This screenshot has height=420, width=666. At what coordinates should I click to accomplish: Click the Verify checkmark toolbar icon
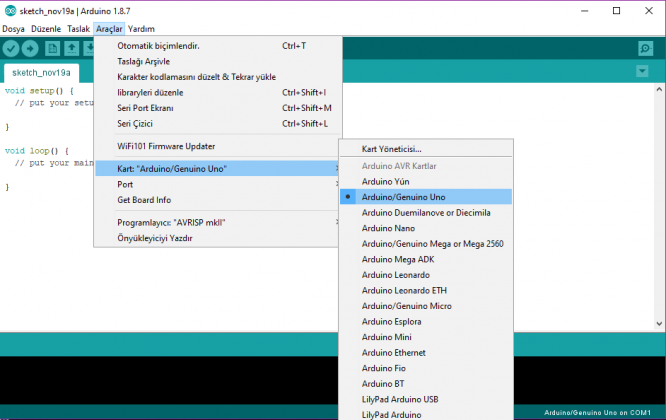click(x=11, y=48)
